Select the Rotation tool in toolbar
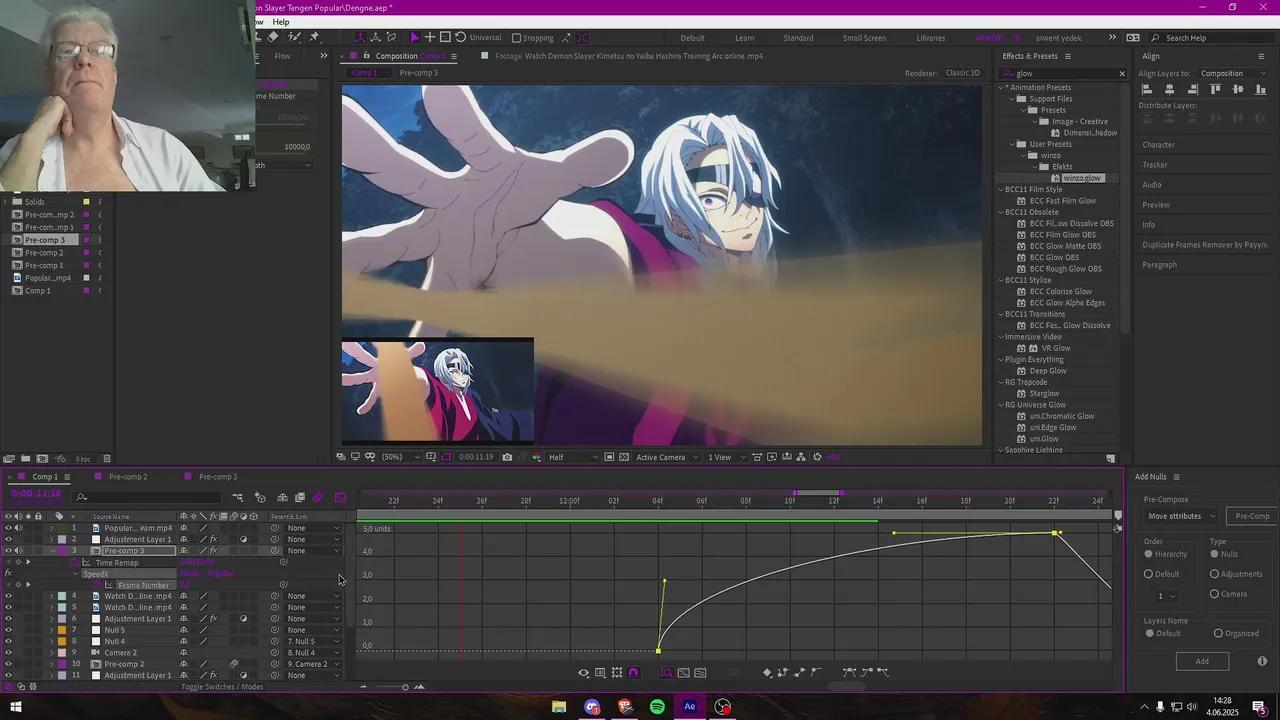Image resolution: width=1280 pixels, height=720 pixels. 460,37
